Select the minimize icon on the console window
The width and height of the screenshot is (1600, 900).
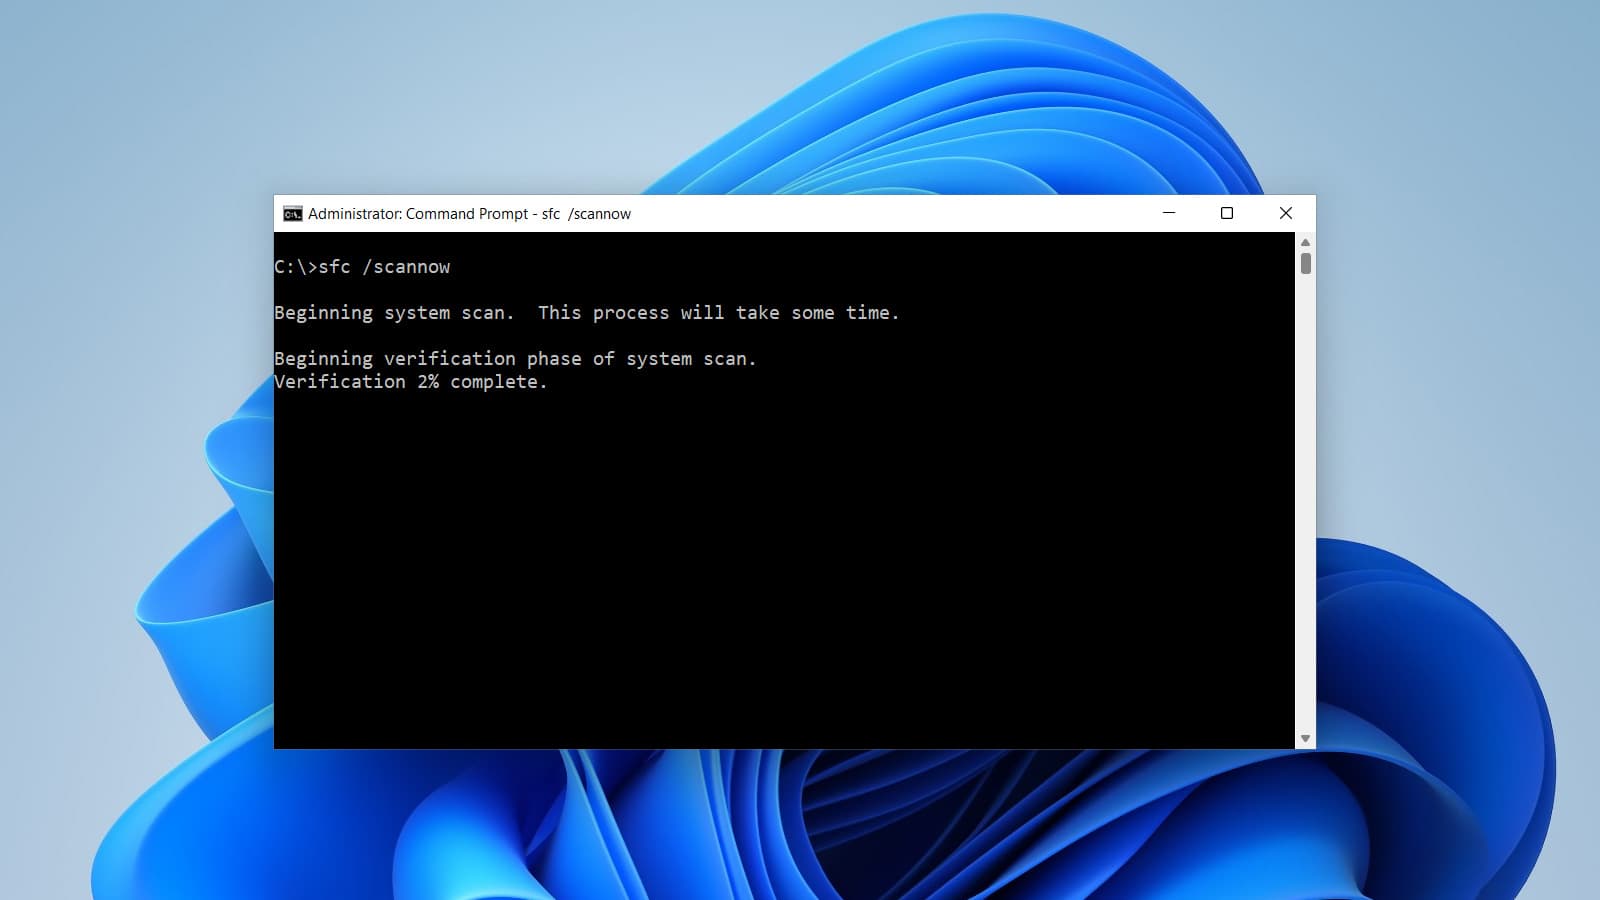click(1167, 213)
